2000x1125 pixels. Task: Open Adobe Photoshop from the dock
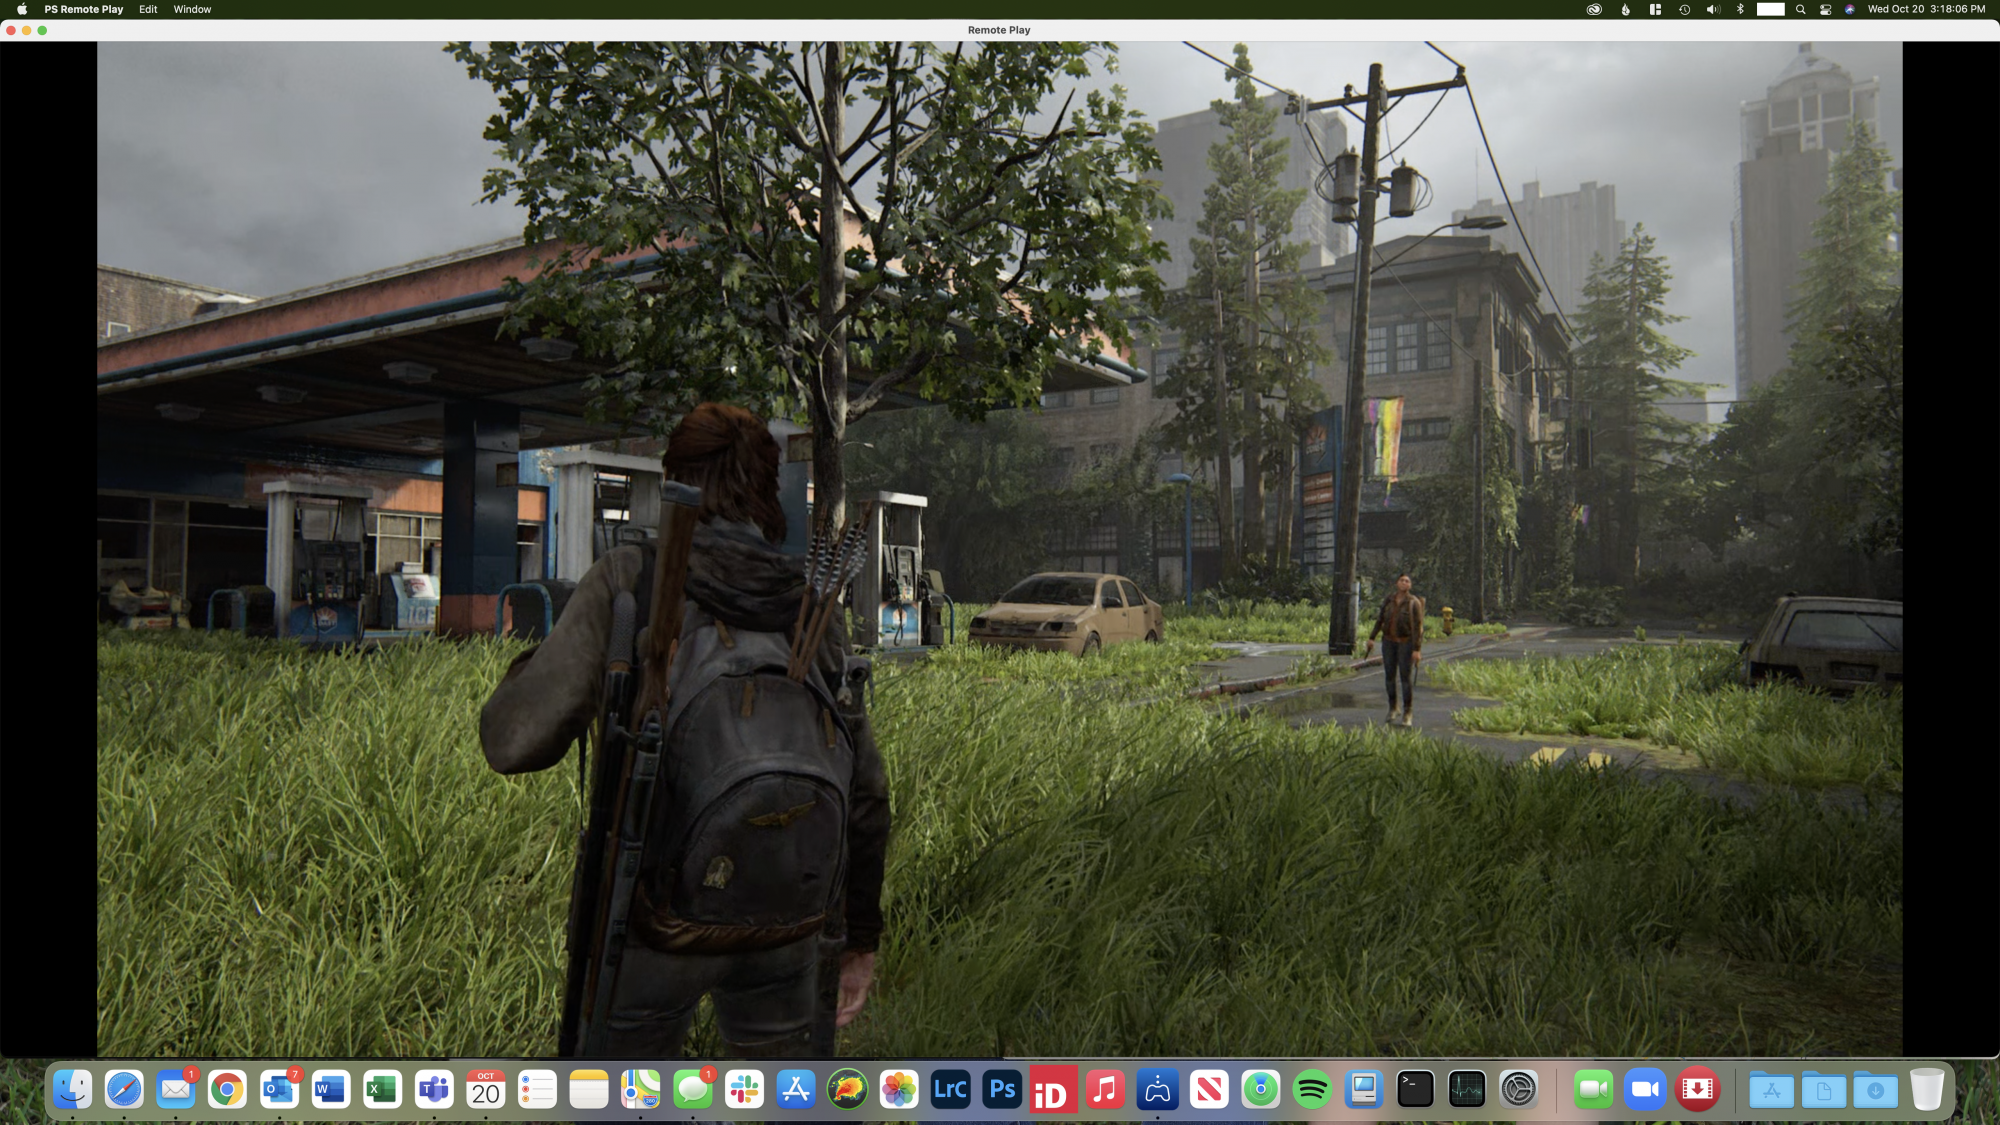(x=1002, y=1090)
